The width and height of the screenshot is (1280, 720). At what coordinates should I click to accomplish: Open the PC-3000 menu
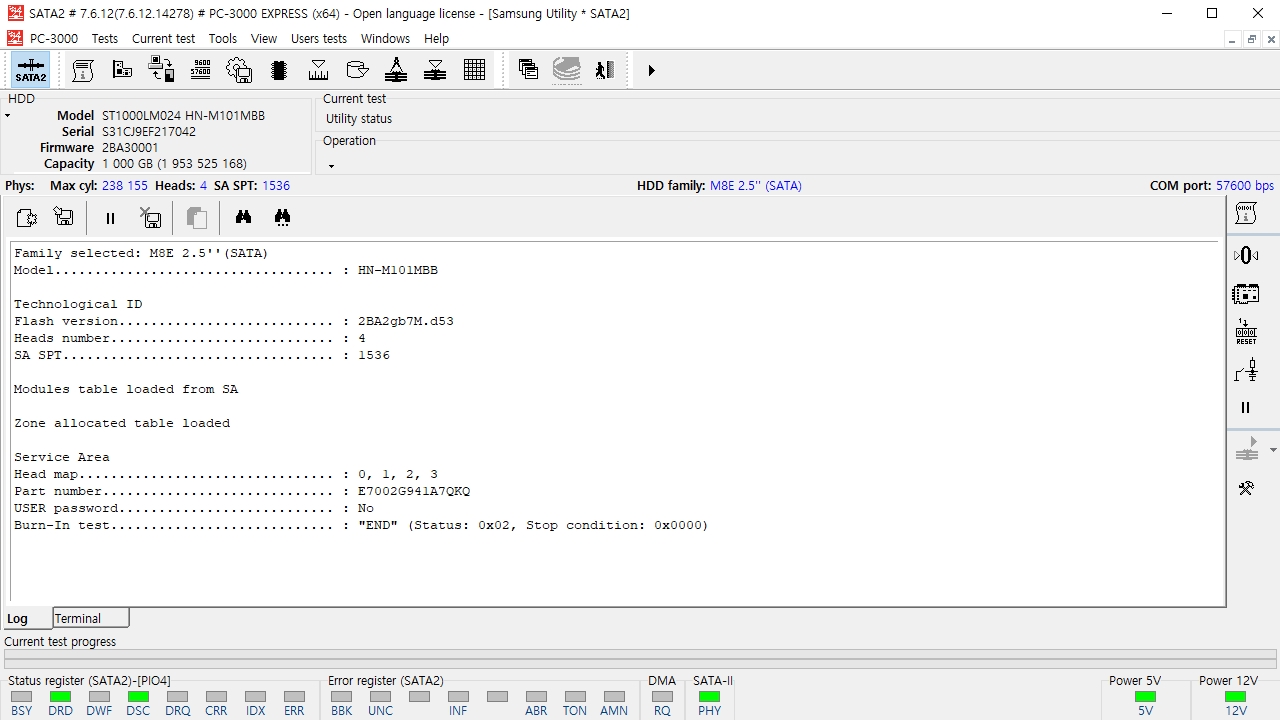(x=54, y=38)
